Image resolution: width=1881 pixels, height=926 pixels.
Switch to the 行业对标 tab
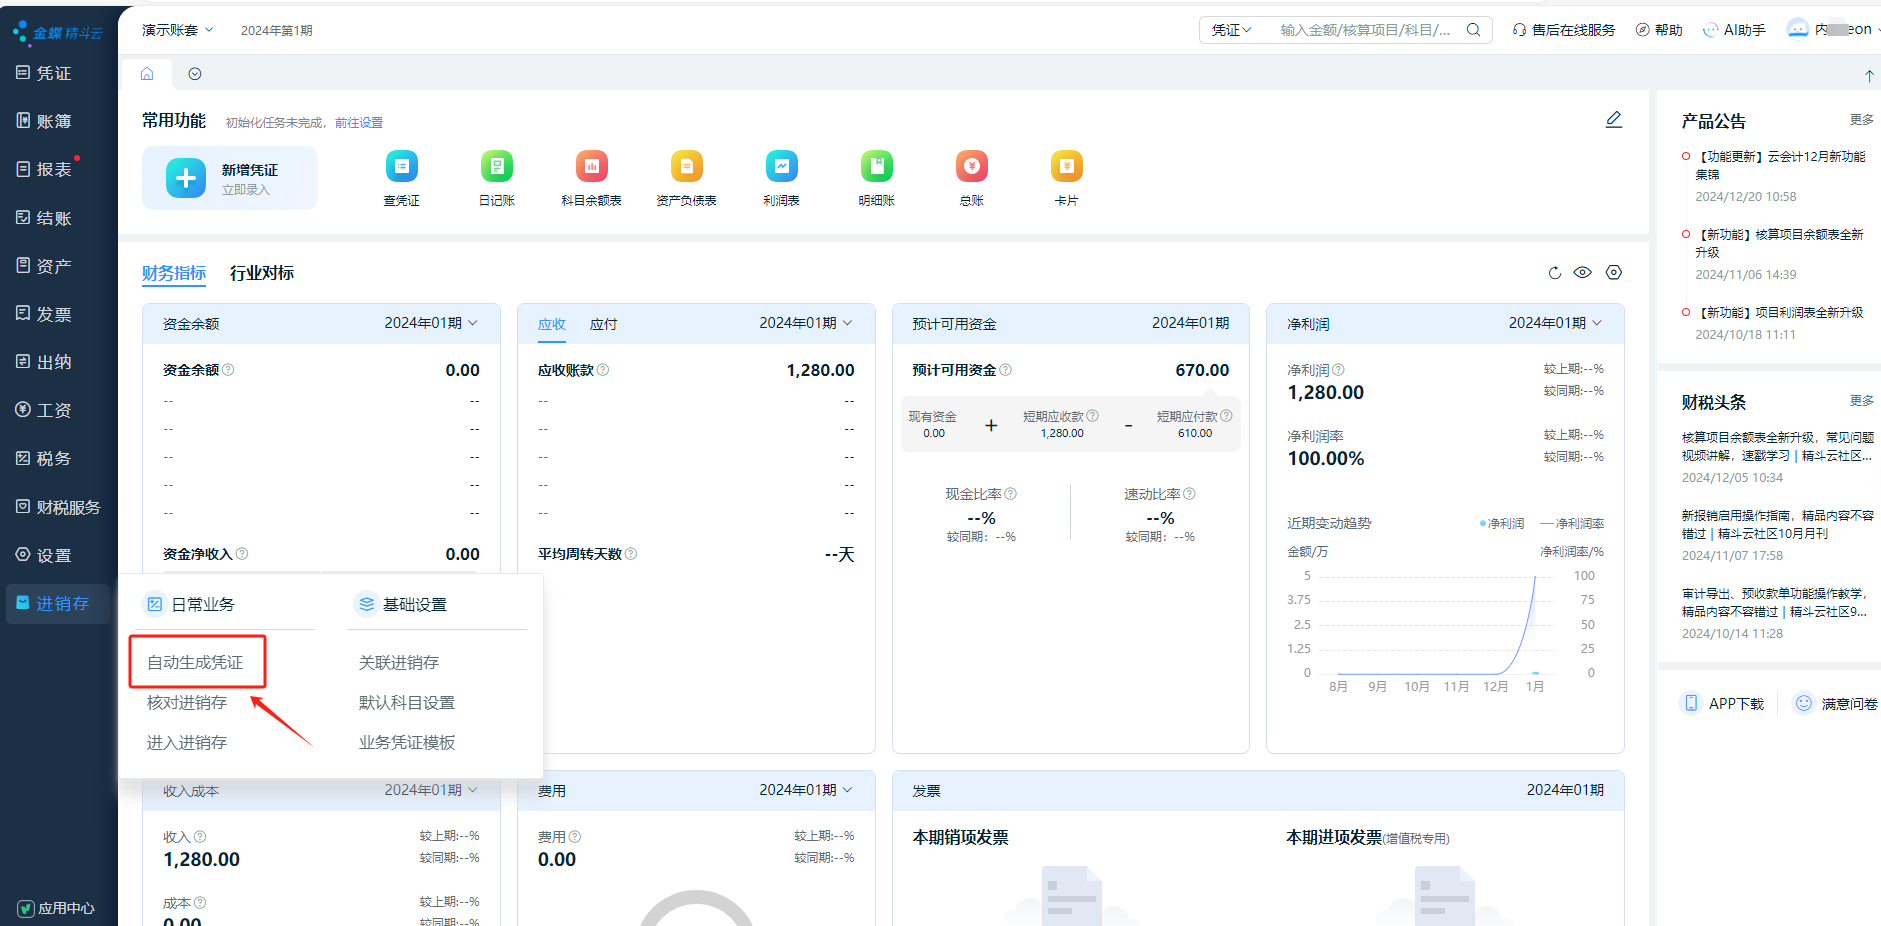point(261,273)
